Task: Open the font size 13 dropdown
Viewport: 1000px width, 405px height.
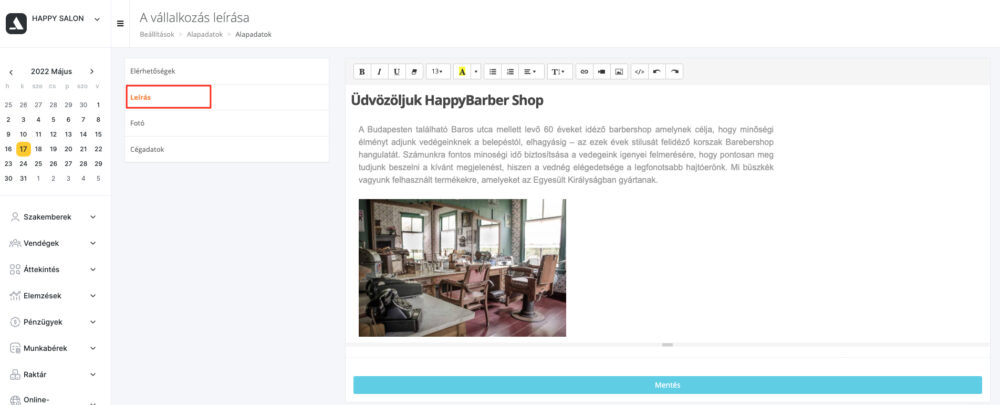Action: [437, 72]
